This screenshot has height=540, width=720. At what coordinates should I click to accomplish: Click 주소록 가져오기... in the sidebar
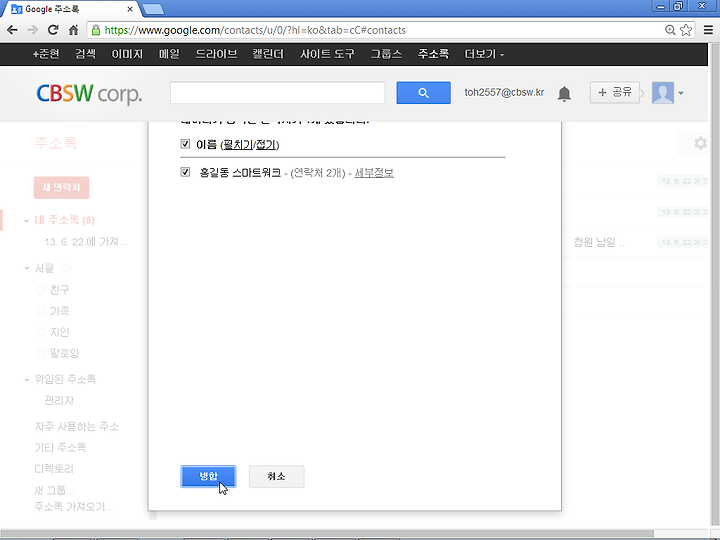pos(73,507)
